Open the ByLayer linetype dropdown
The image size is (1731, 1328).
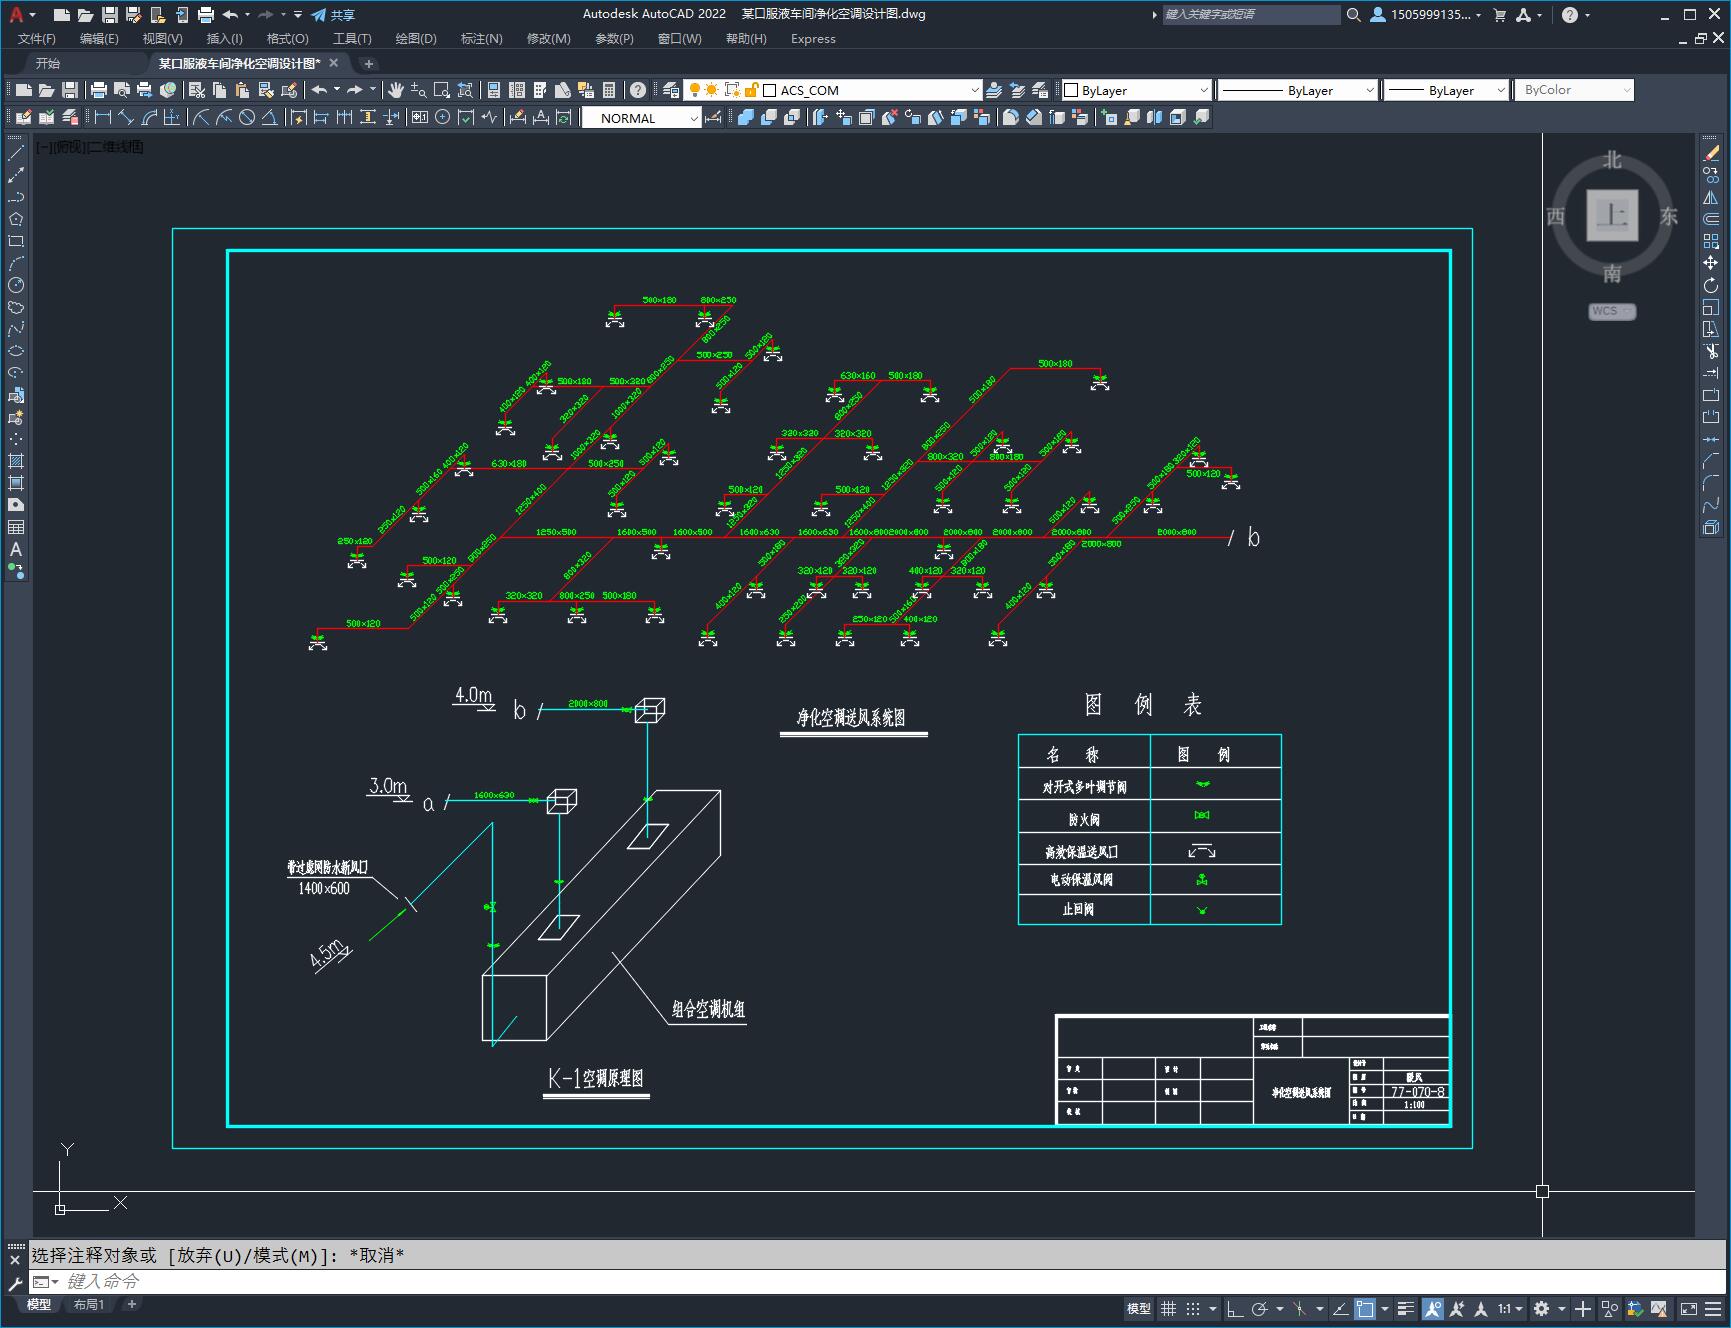(x=1298, y=90)
